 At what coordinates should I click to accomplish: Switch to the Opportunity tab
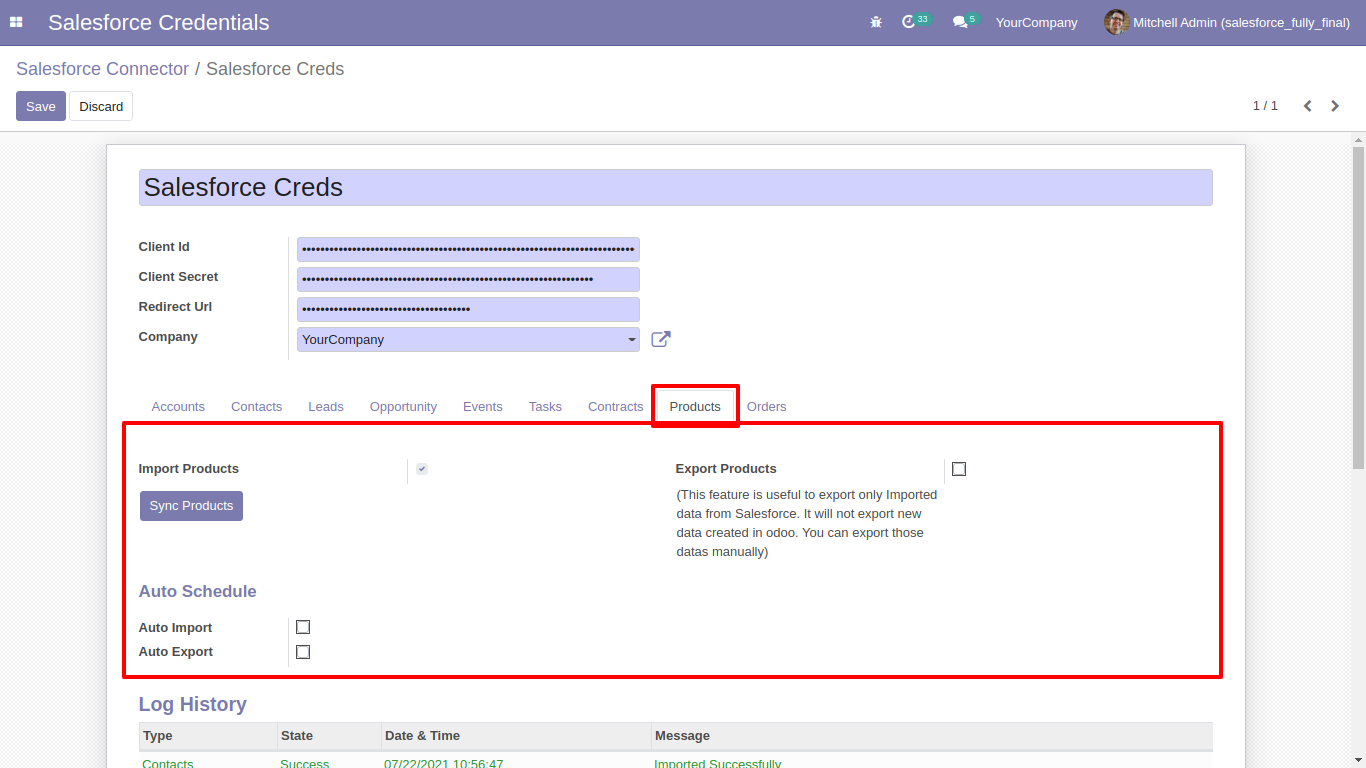[403, 407]
